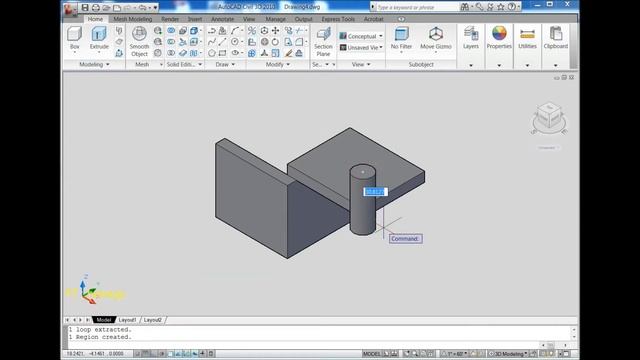Click the Rotate tool in Modify panel
Image resolution: width=640 pixels, height=360 pixels.
[276, 42]
